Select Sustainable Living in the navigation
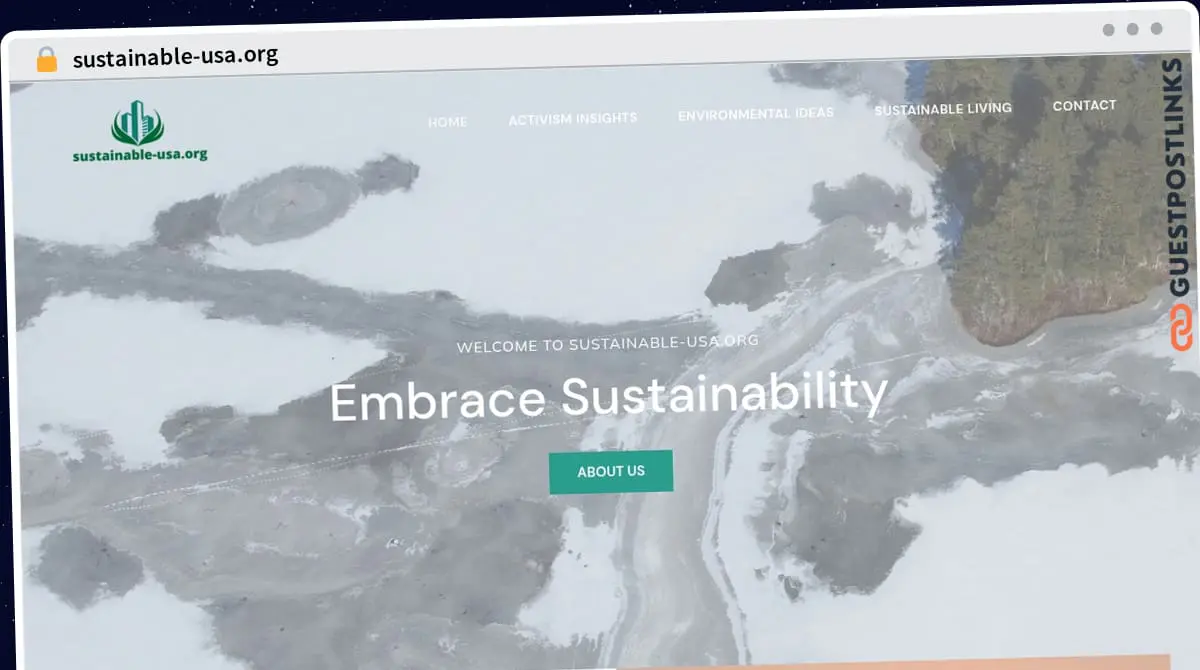1200x670 pixels. 942,109
